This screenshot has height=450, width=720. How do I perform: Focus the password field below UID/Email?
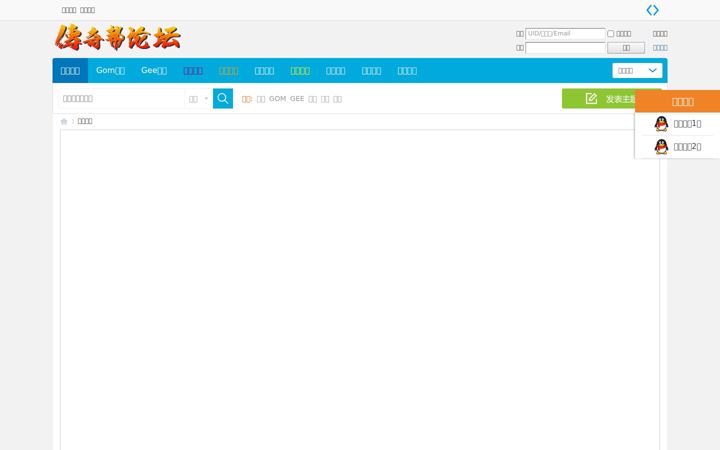565,48
